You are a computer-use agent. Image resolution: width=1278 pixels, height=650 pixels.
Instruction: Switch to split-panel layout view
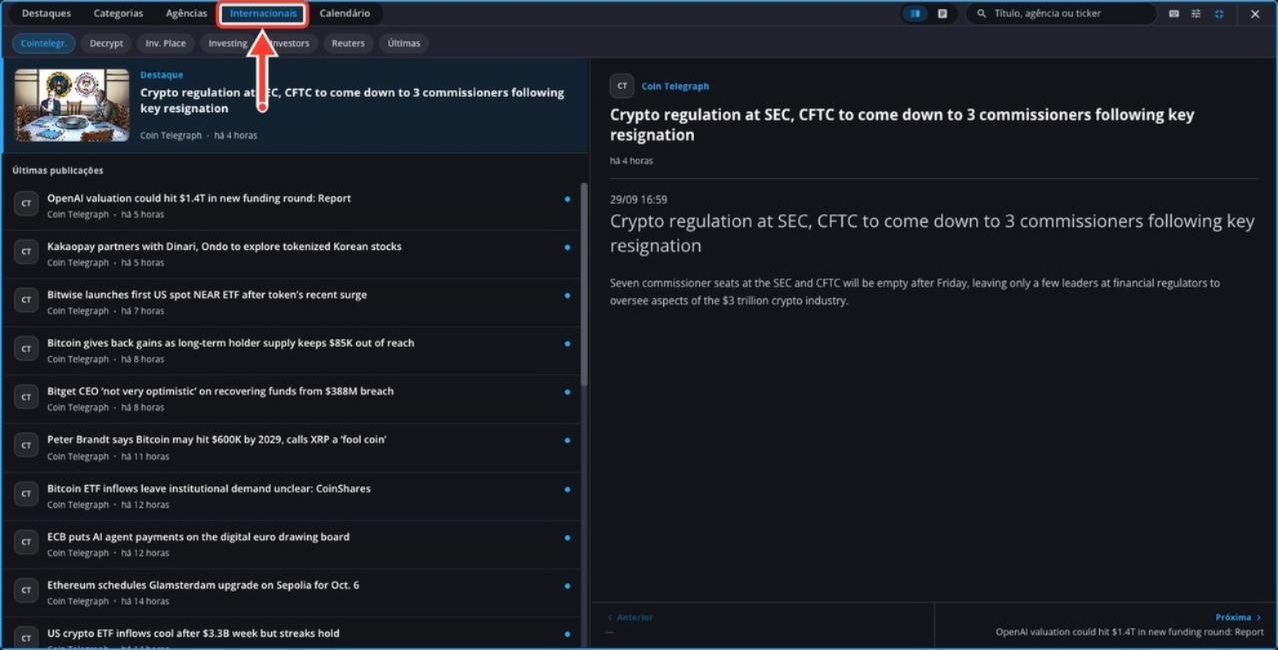tap(915, 14)
